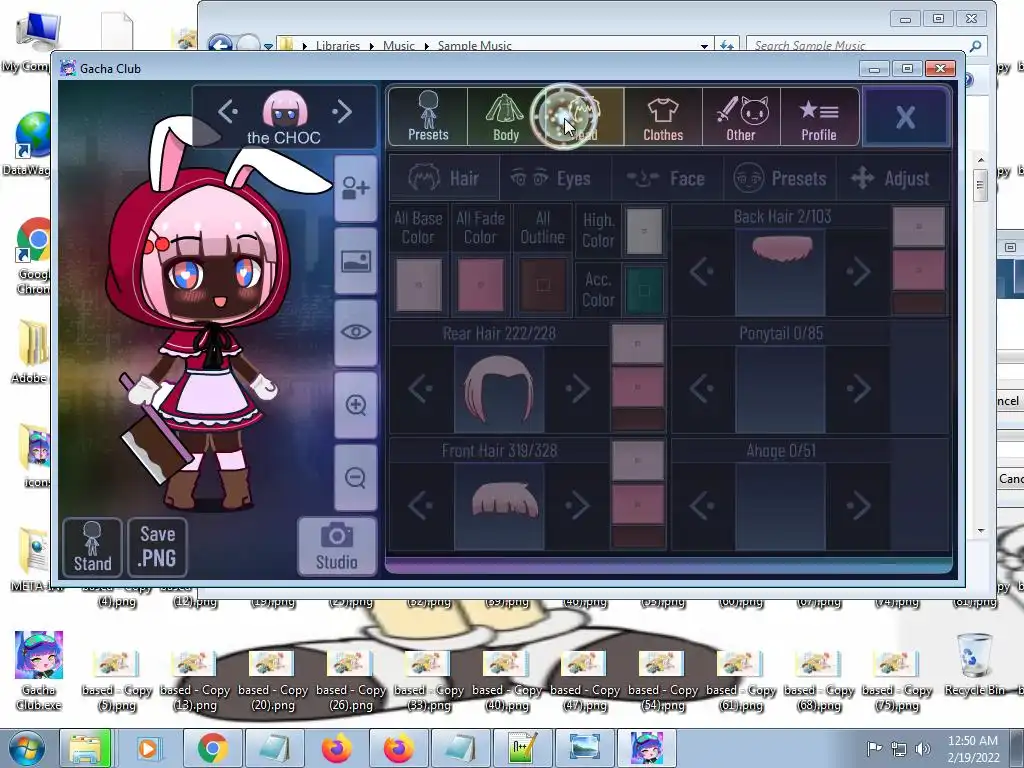Open the Profile tab

(x=819, y=117)
